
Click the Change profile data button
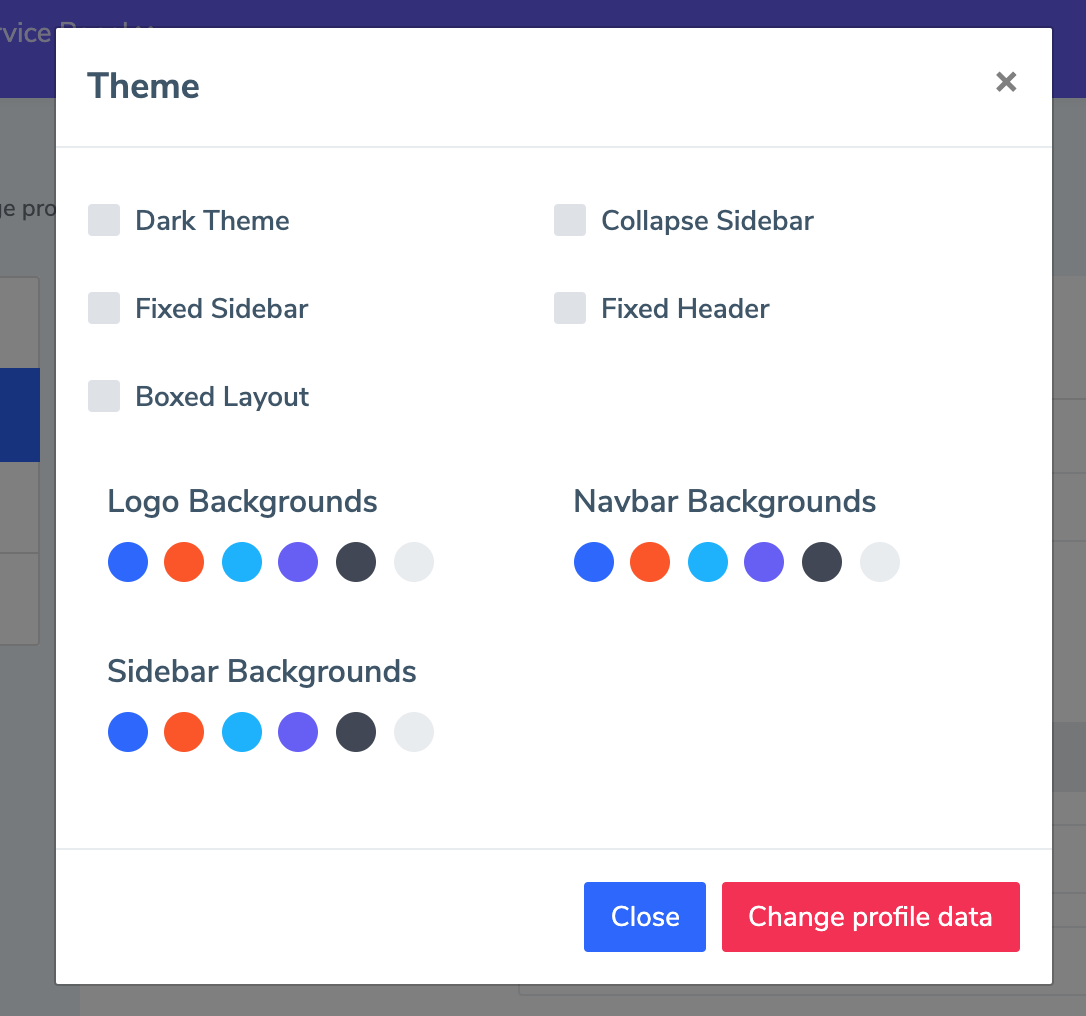[x=871, y=917]
